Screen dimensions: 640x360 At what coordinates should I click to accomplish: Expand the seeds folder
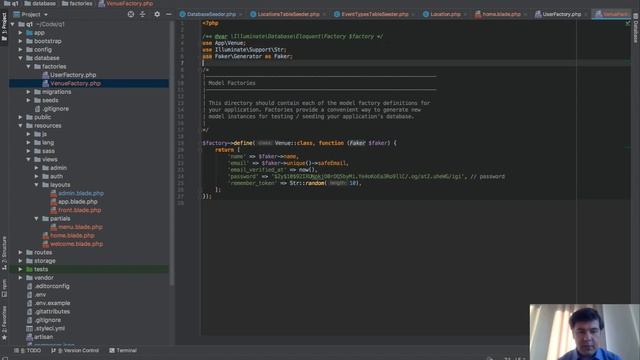[29, 100]
